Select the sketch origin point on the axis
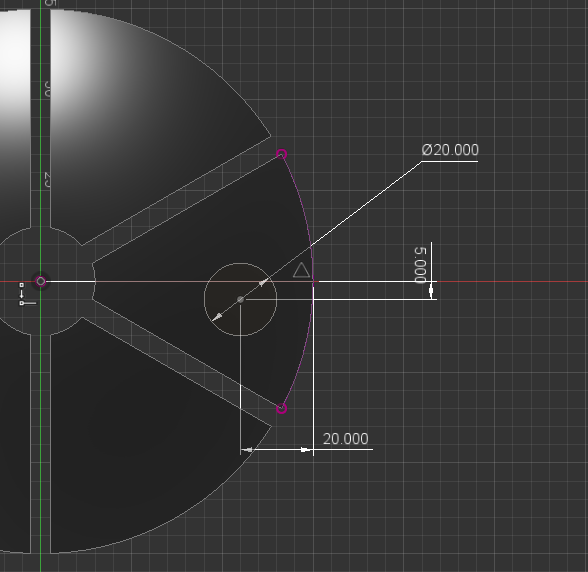 [41, 281]
